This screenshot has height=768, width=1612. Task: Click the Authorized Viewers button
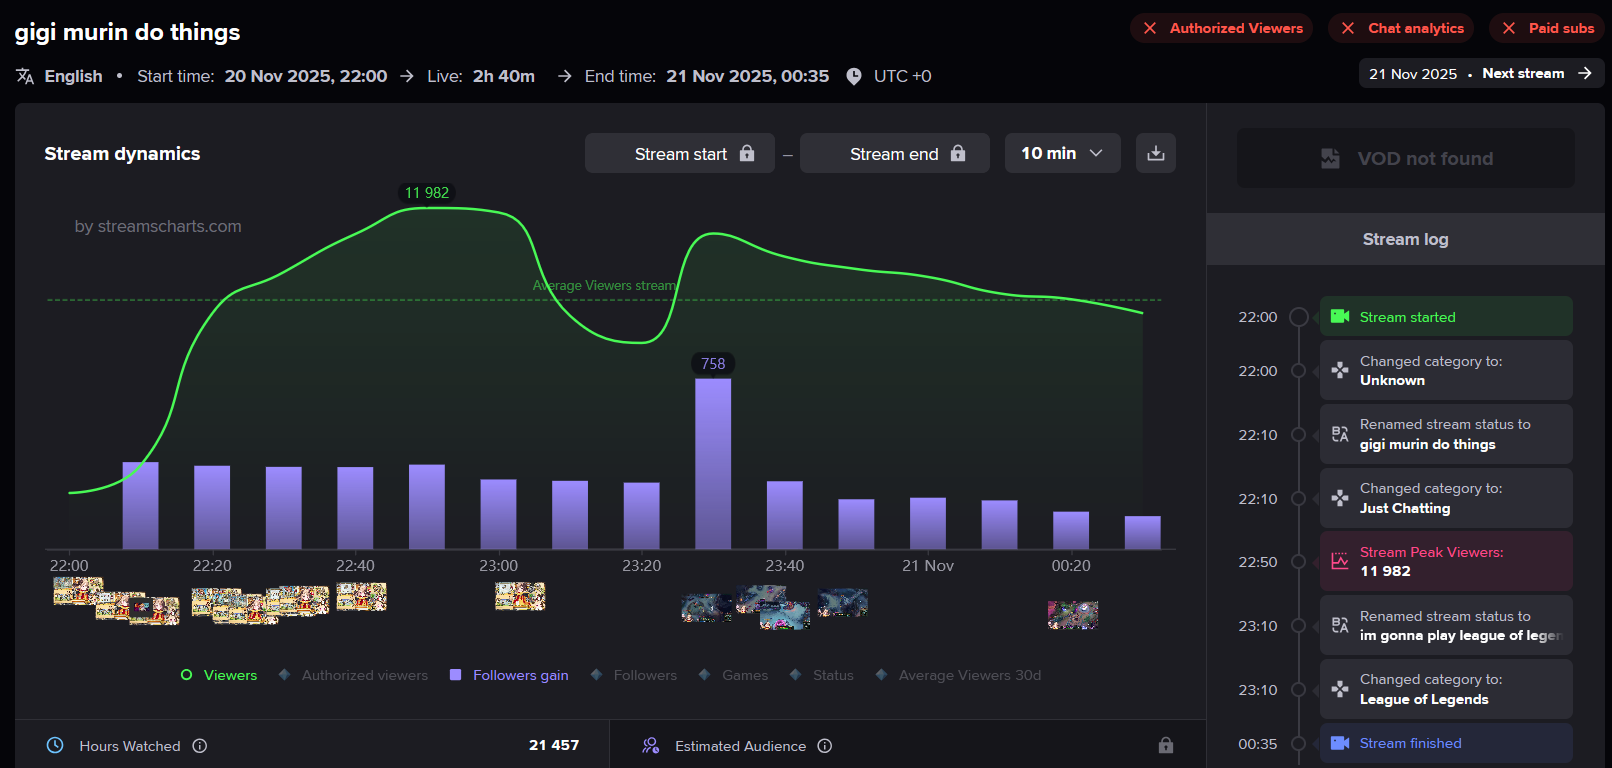pyautogui.click(x=1221, y=28)
